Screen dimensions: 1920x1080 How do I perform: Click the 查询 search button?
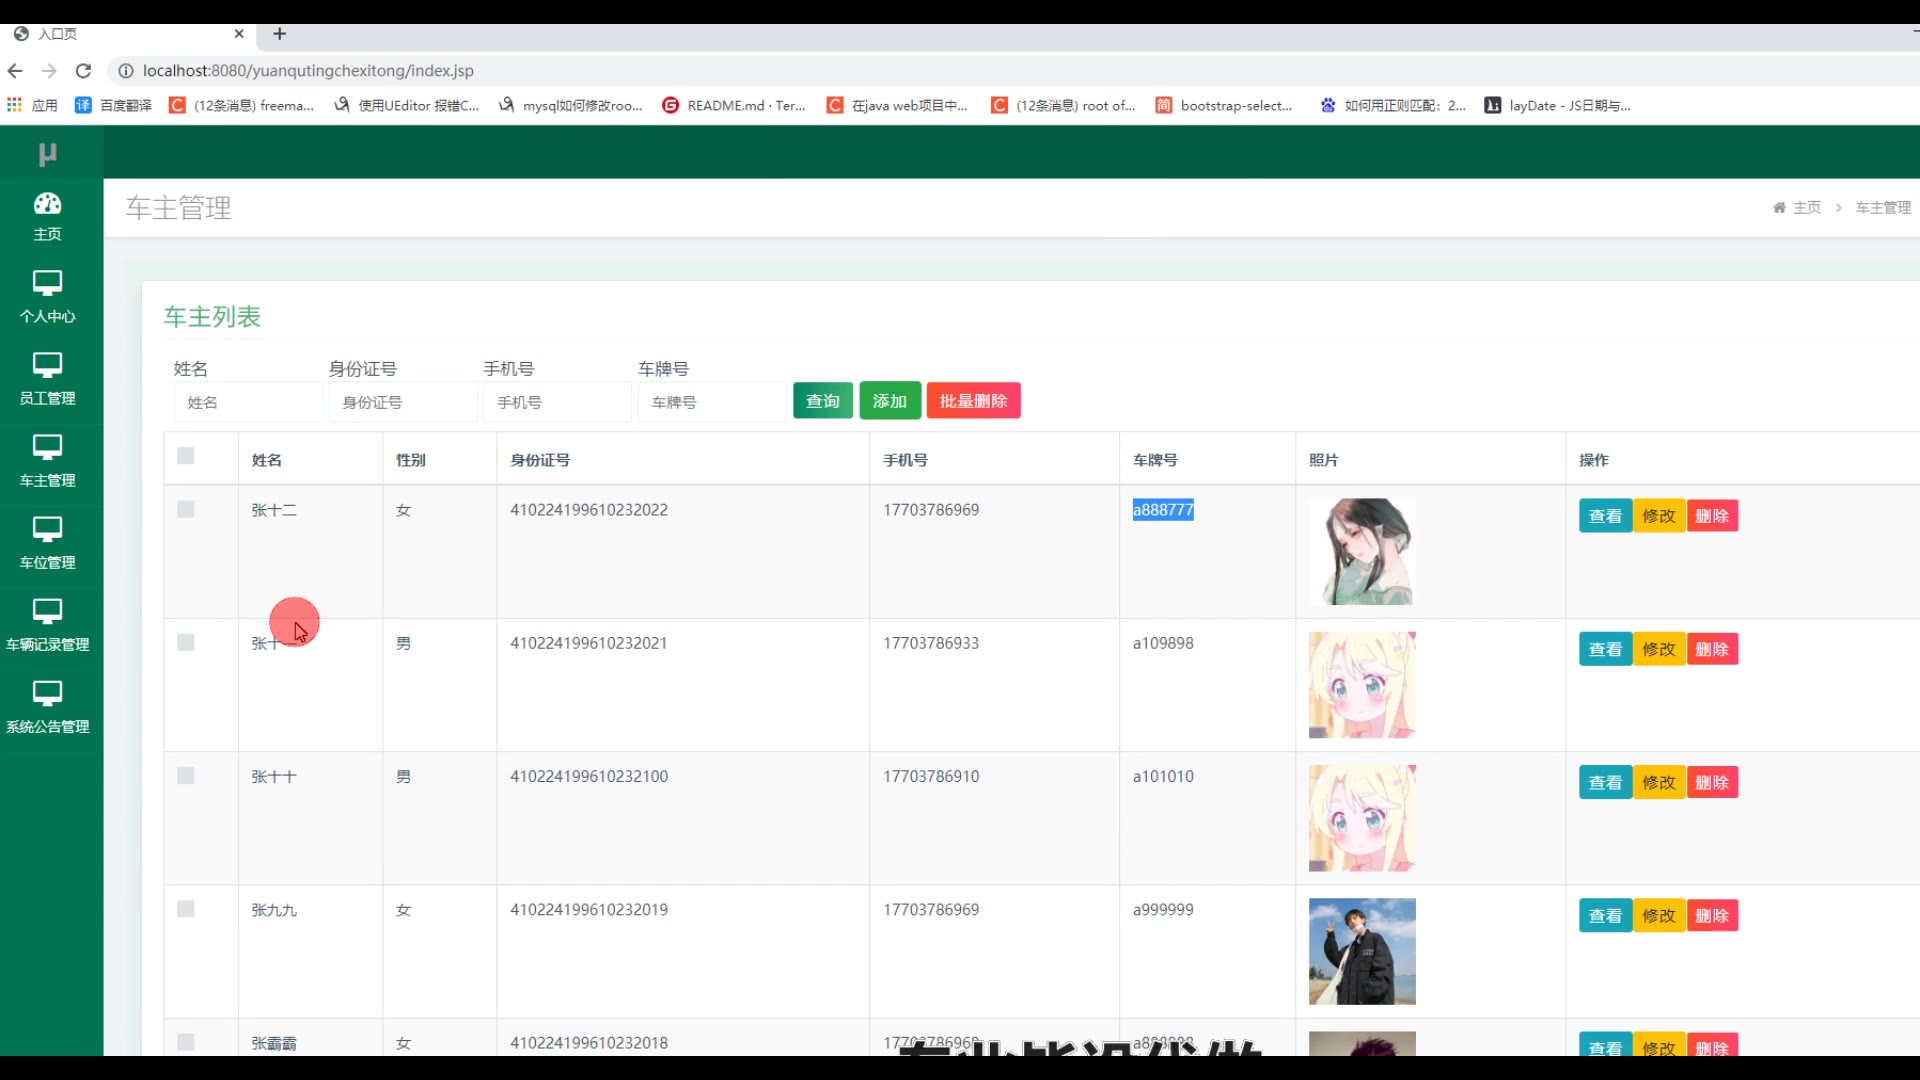click(x=822, y=401)
